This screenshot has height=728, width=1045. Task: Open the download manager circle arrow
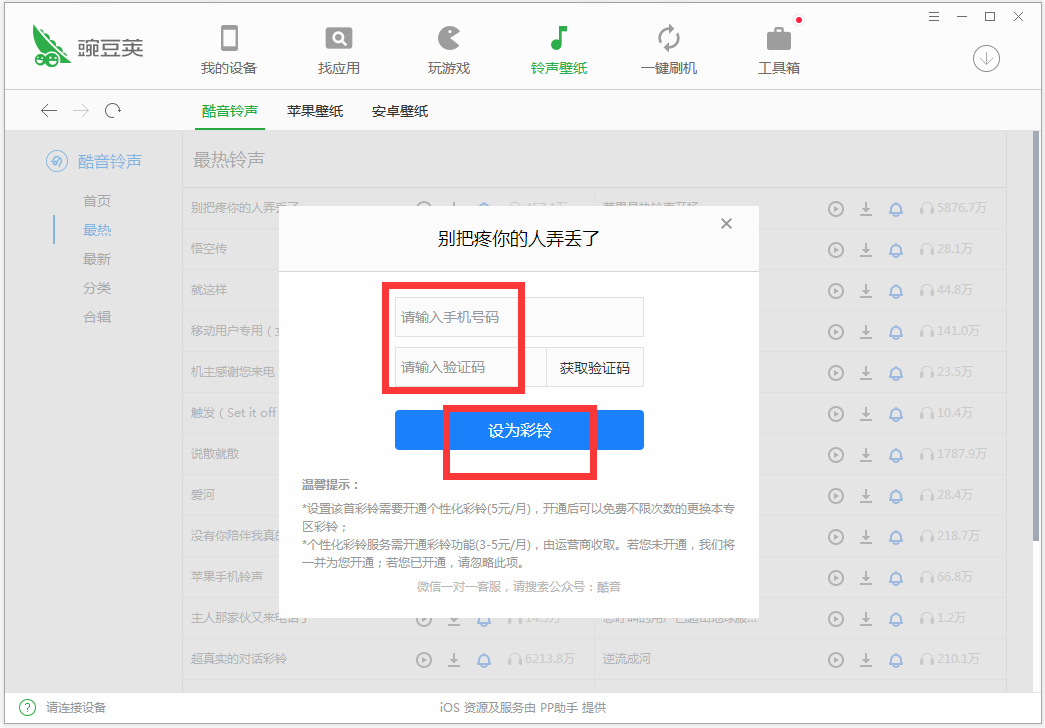point(986,59)
